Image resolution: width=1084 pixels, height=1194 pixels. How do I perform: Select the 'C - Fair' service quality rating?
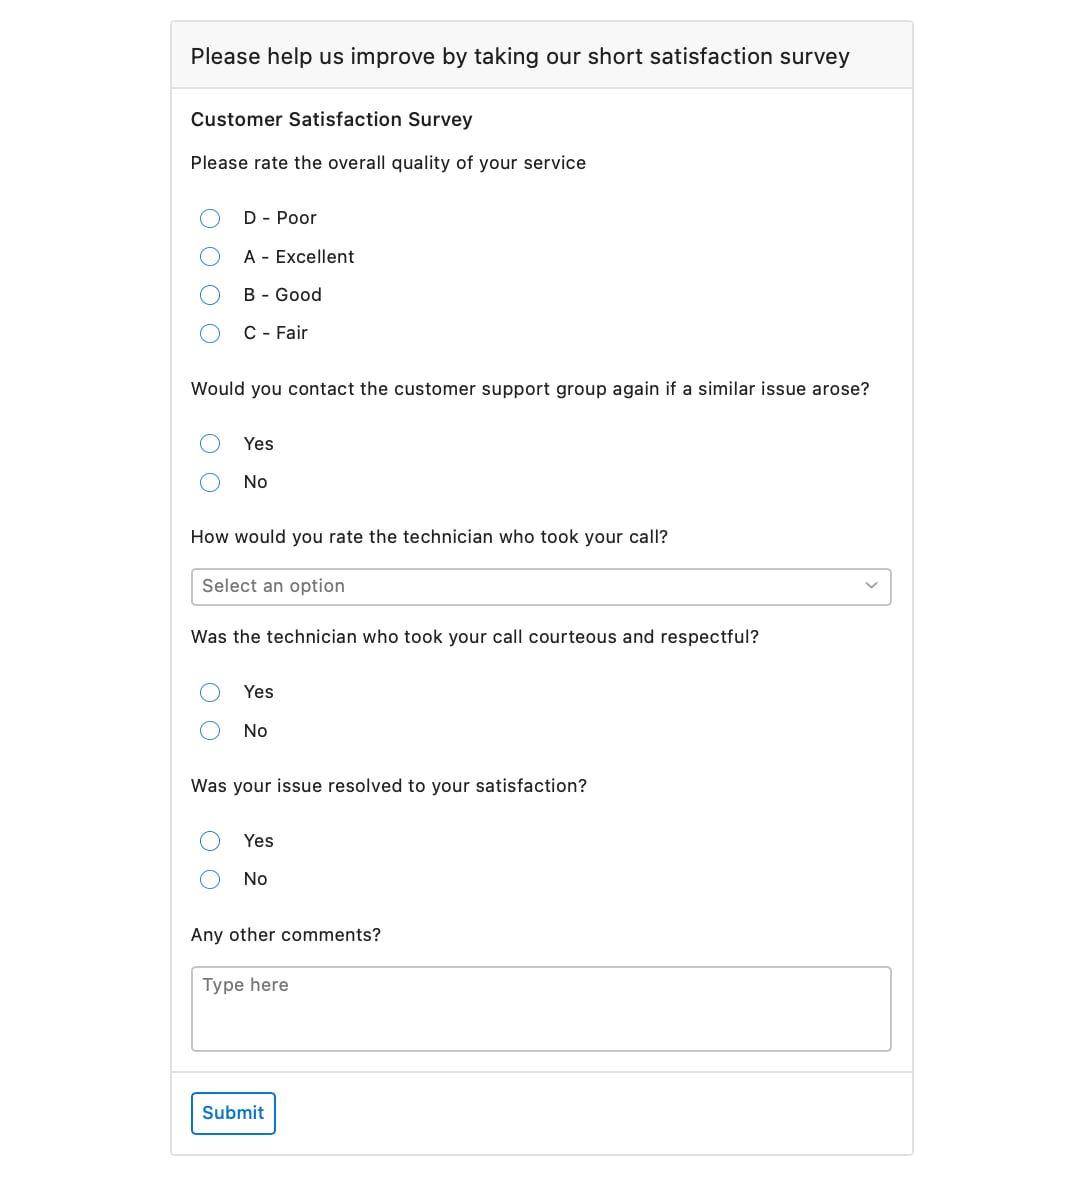point(210,333)
